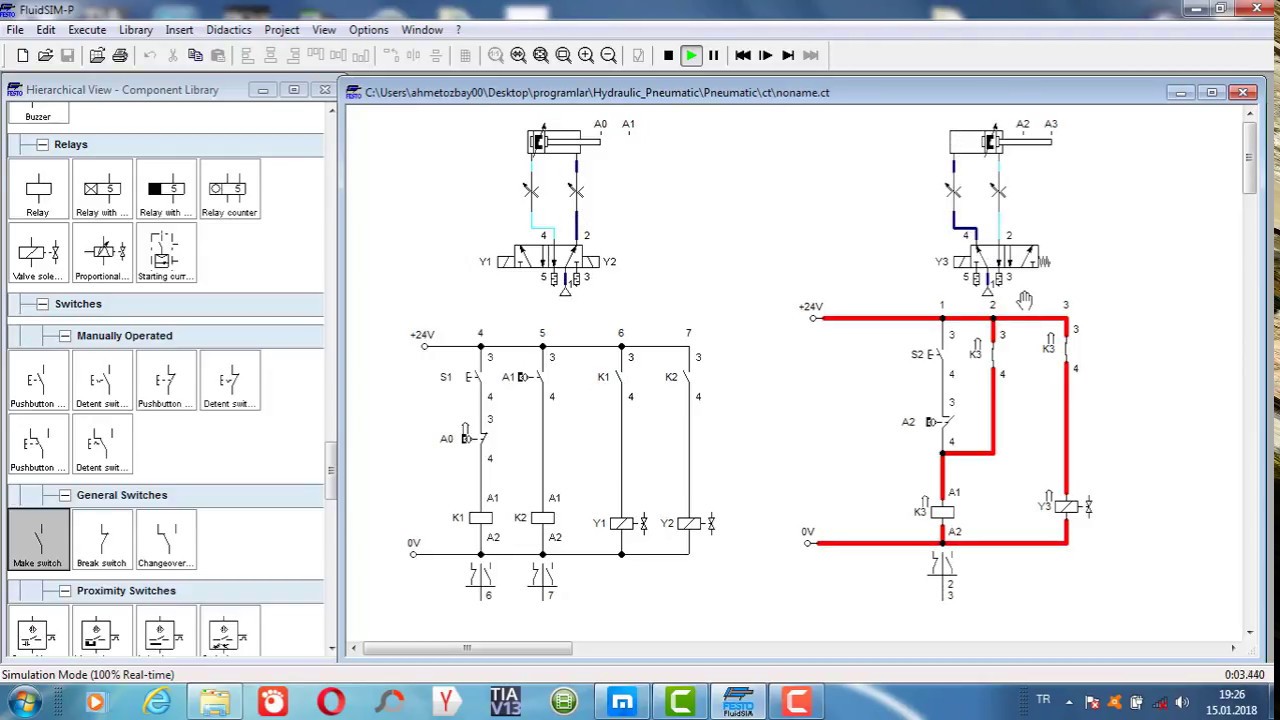This screenshot has height=720, width=1280.
Task: Open the Execute menu
Action: (87, 30)
